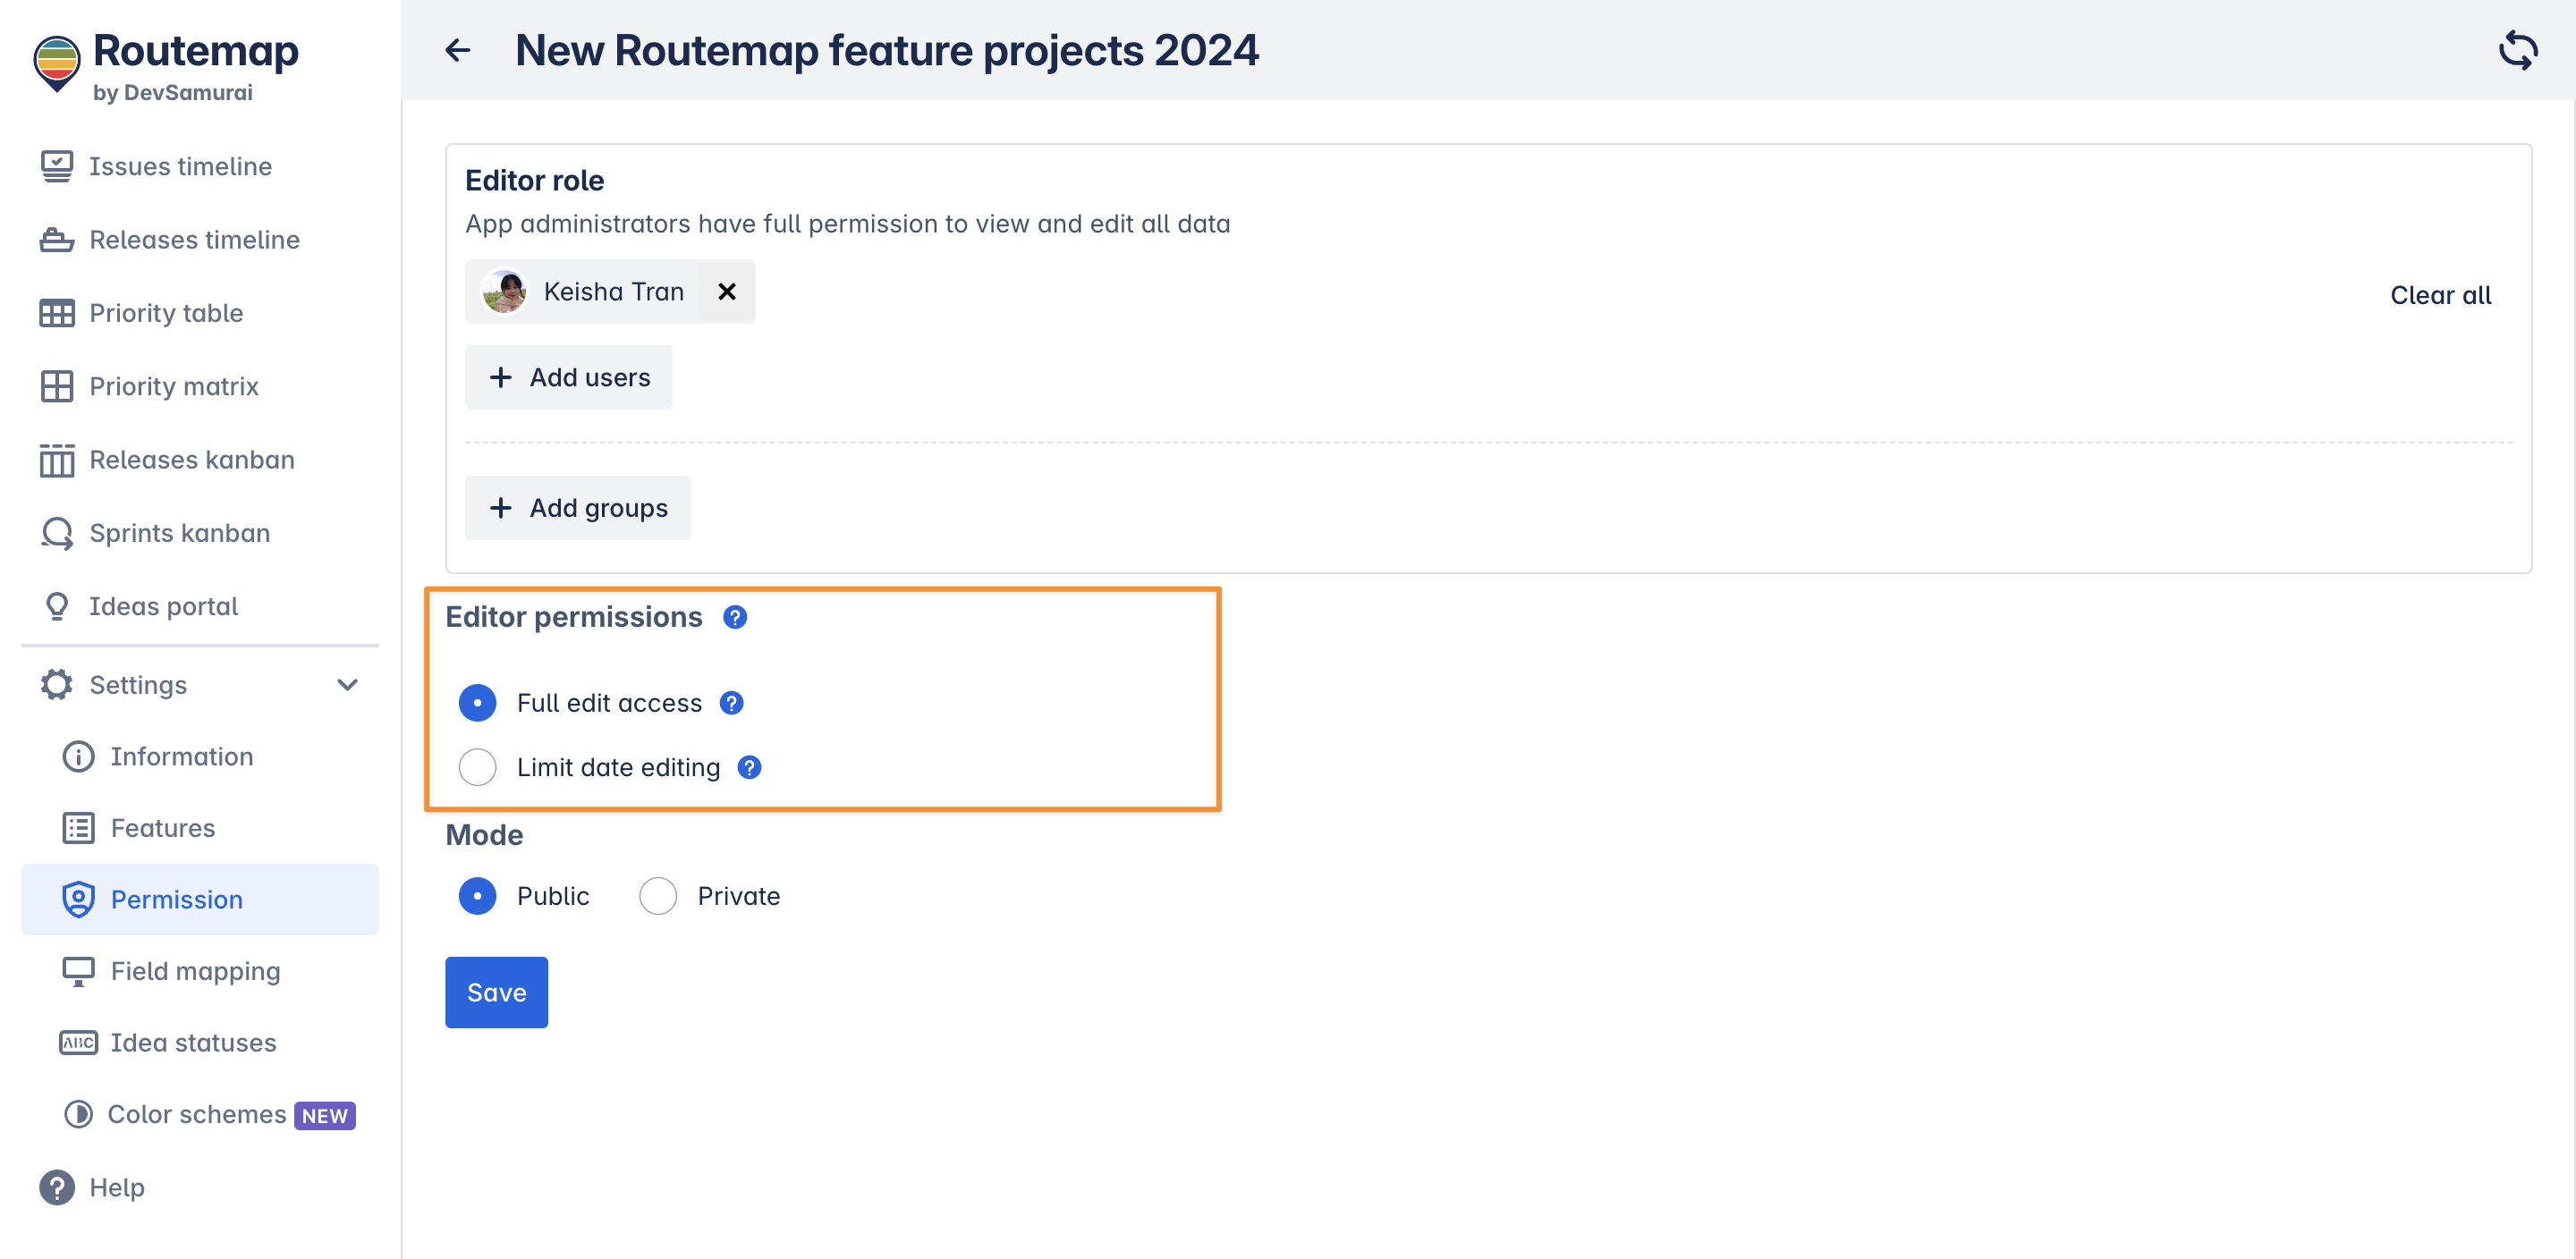The width and height of the screenshot is (2576, 1259).
Task: Click help icon beside Full edit access
Action: tap(732, 703)
